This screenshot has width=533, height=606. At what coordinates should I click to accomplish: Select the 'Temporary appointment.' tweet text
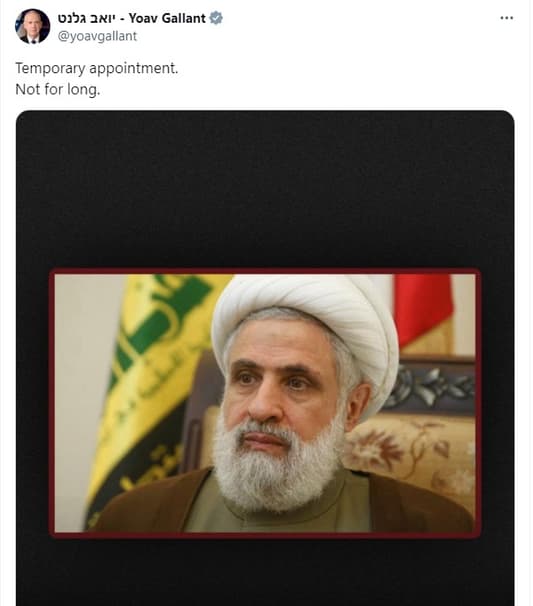[x=97, y=68]
